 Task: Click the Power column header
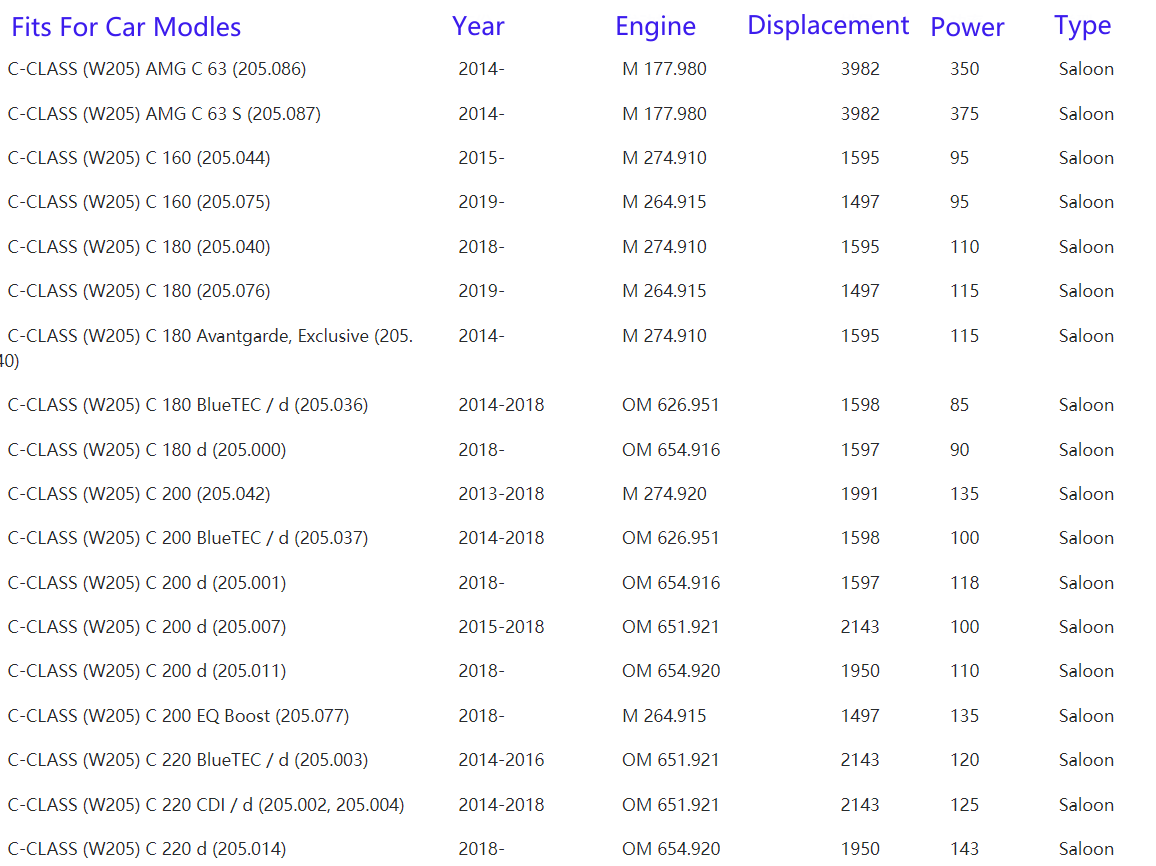click(967, 27)
